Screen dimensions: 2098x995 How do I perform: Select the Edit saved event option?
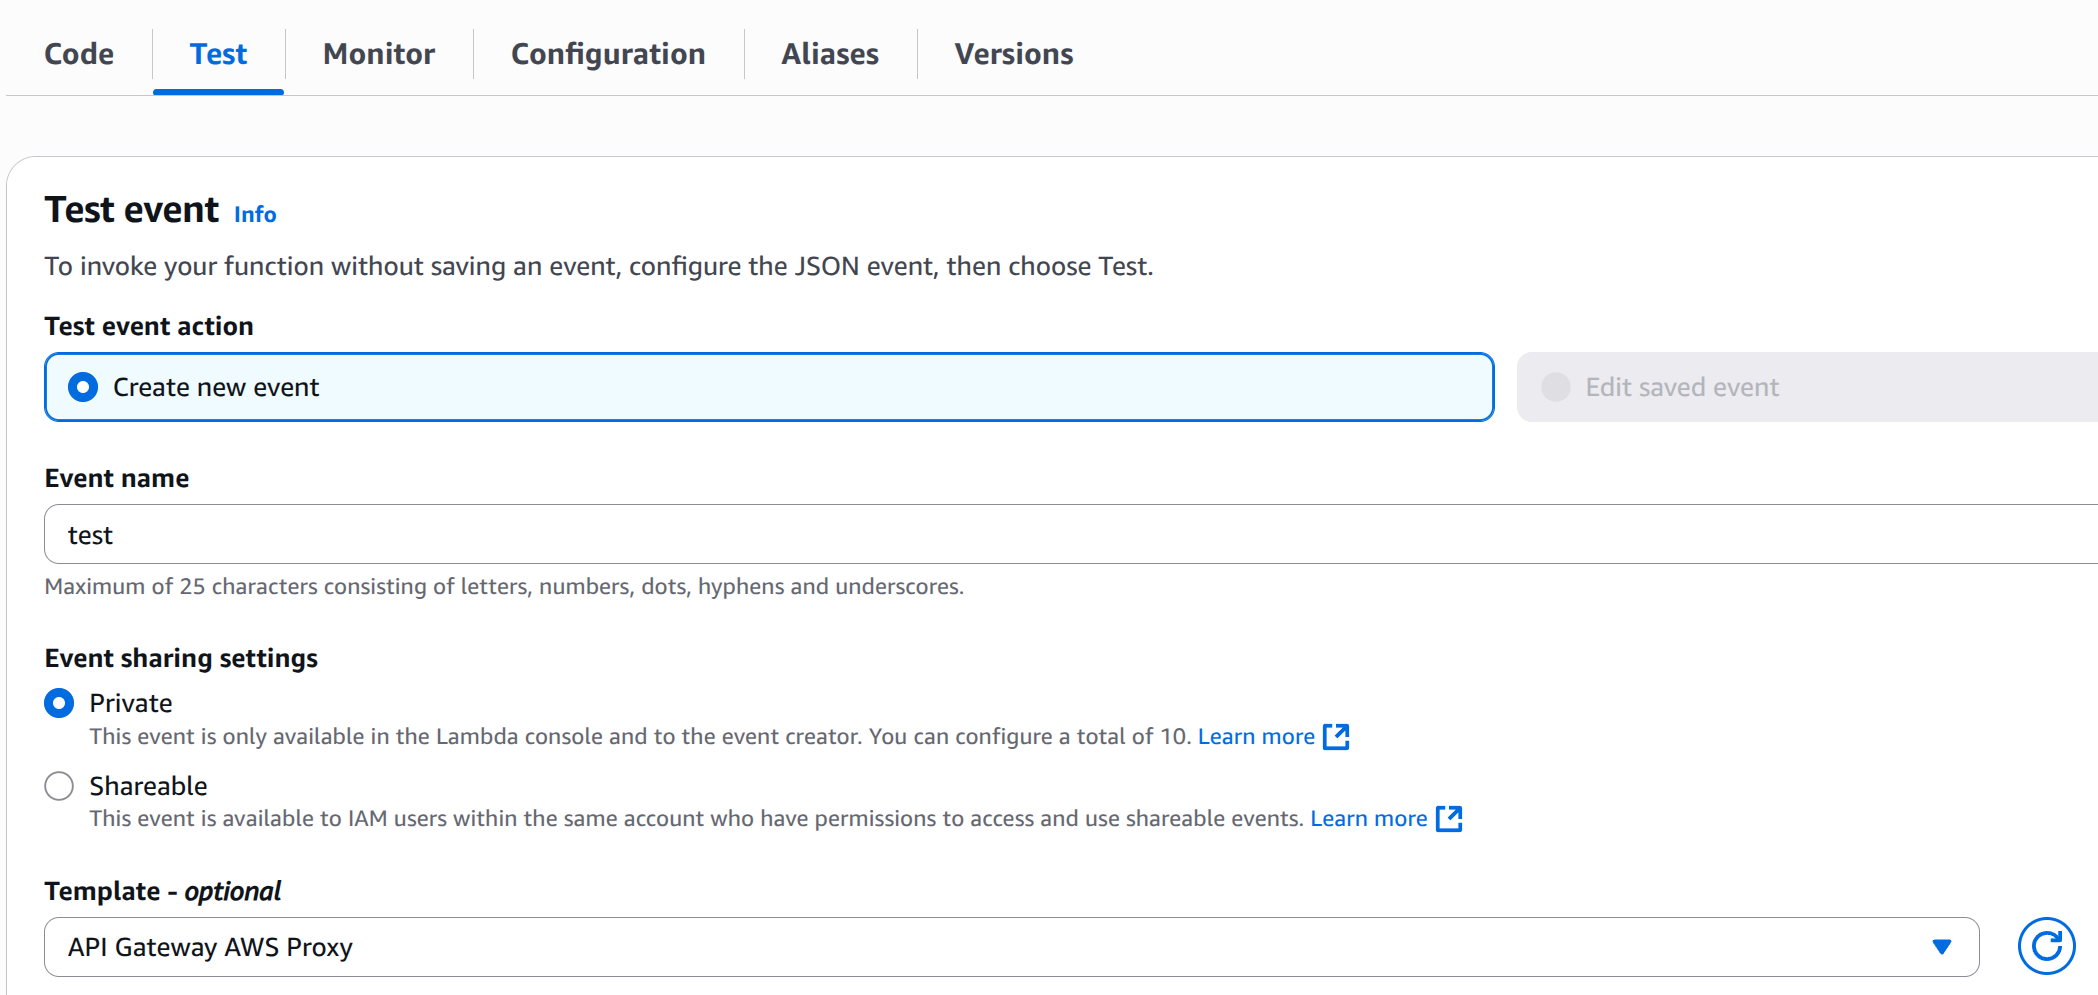click(1807, 387)
